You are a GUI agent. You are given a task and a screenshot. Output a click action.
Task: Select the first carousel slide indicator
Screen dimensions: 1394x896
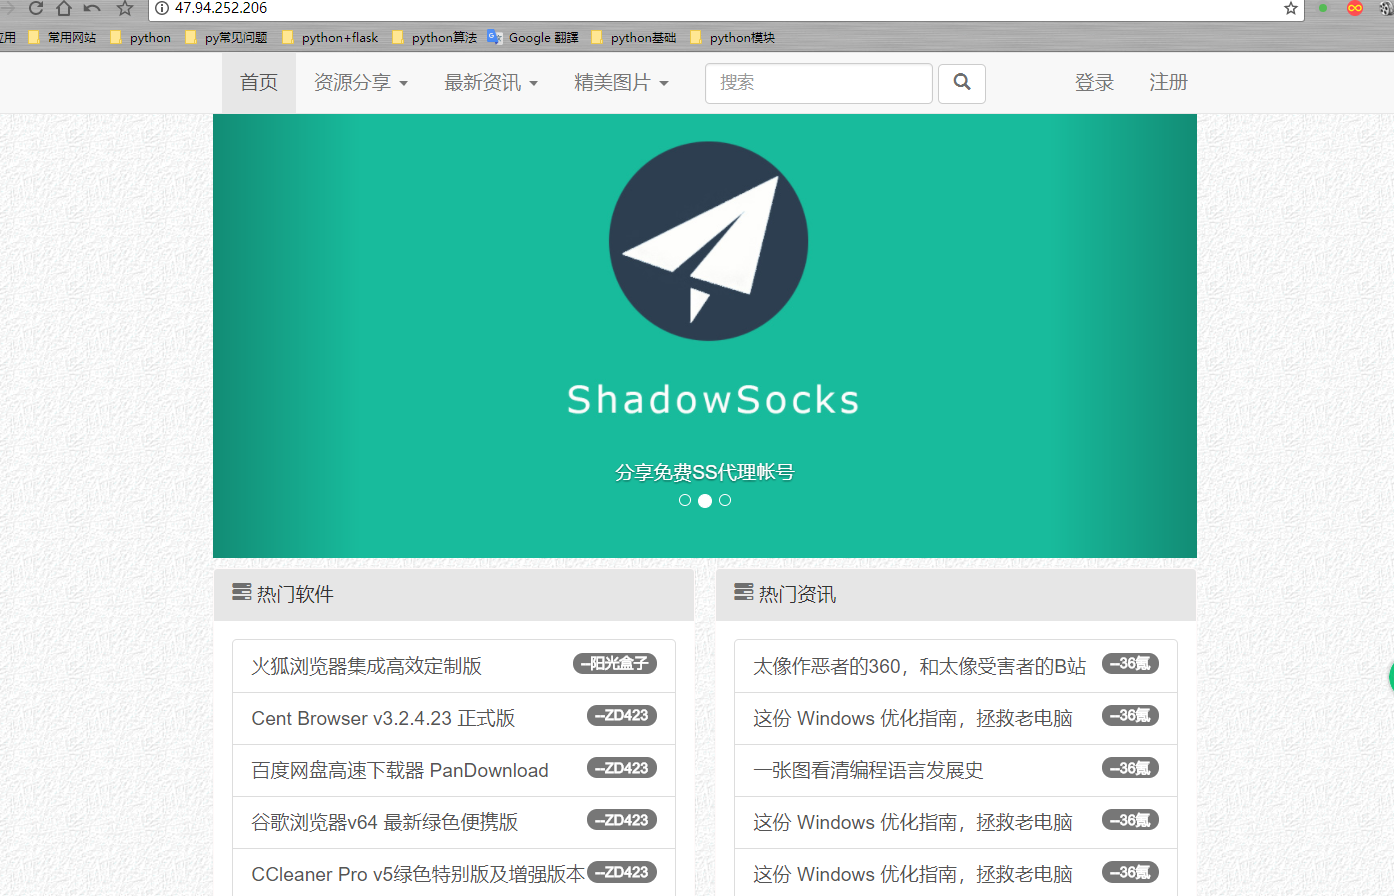coord(685,500)
